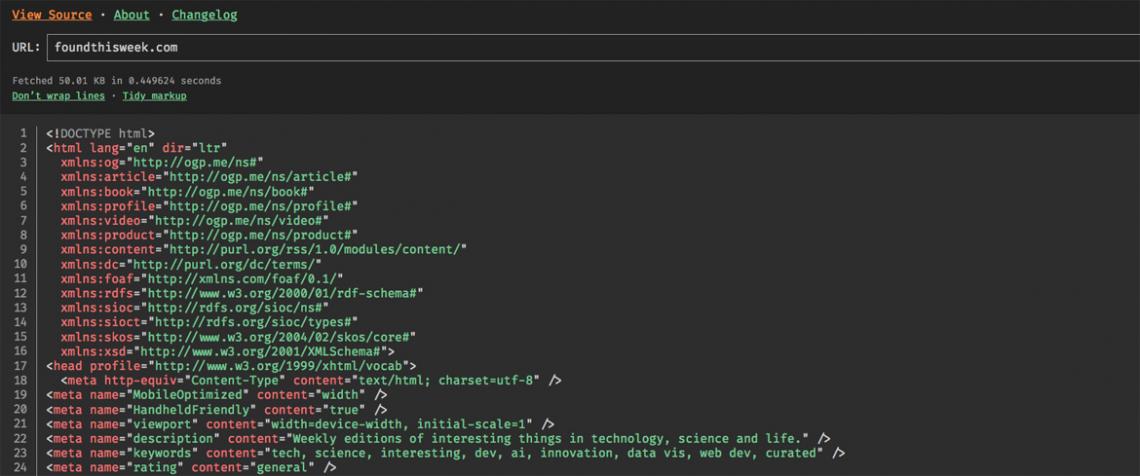
Task: Enable Tidy markup formatting
Action: pos(154,96)
